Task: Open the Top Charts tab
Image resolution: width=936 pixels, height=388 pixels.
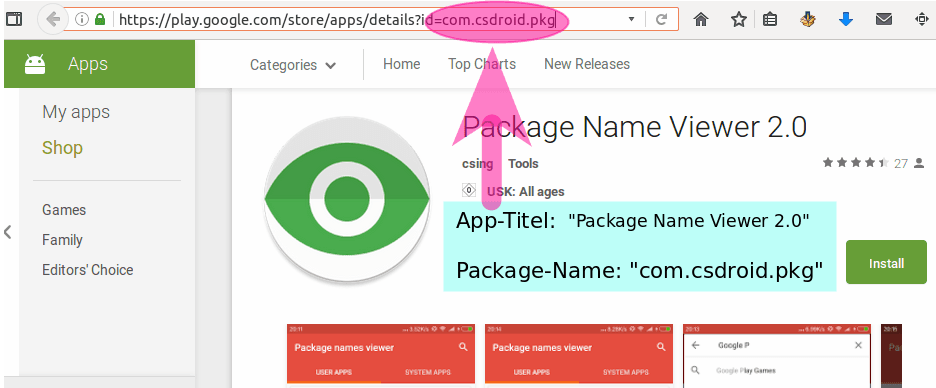Action: tap(482, 64)
